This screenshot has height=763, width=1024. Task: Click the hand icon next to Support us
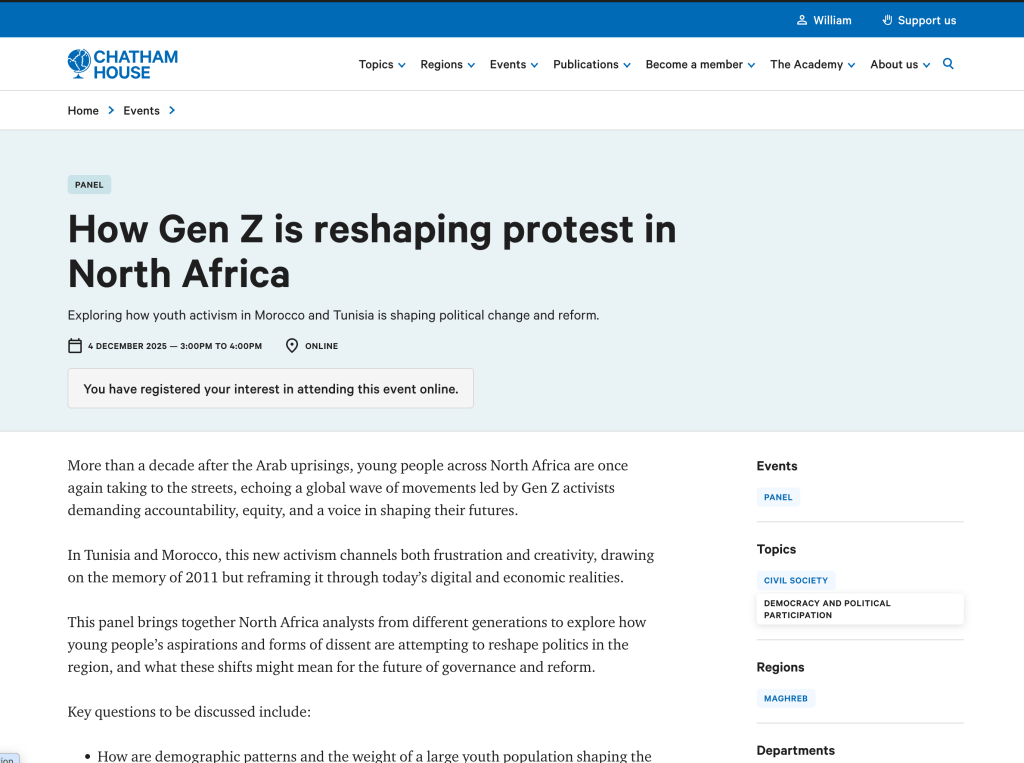[x=887, y=20]
